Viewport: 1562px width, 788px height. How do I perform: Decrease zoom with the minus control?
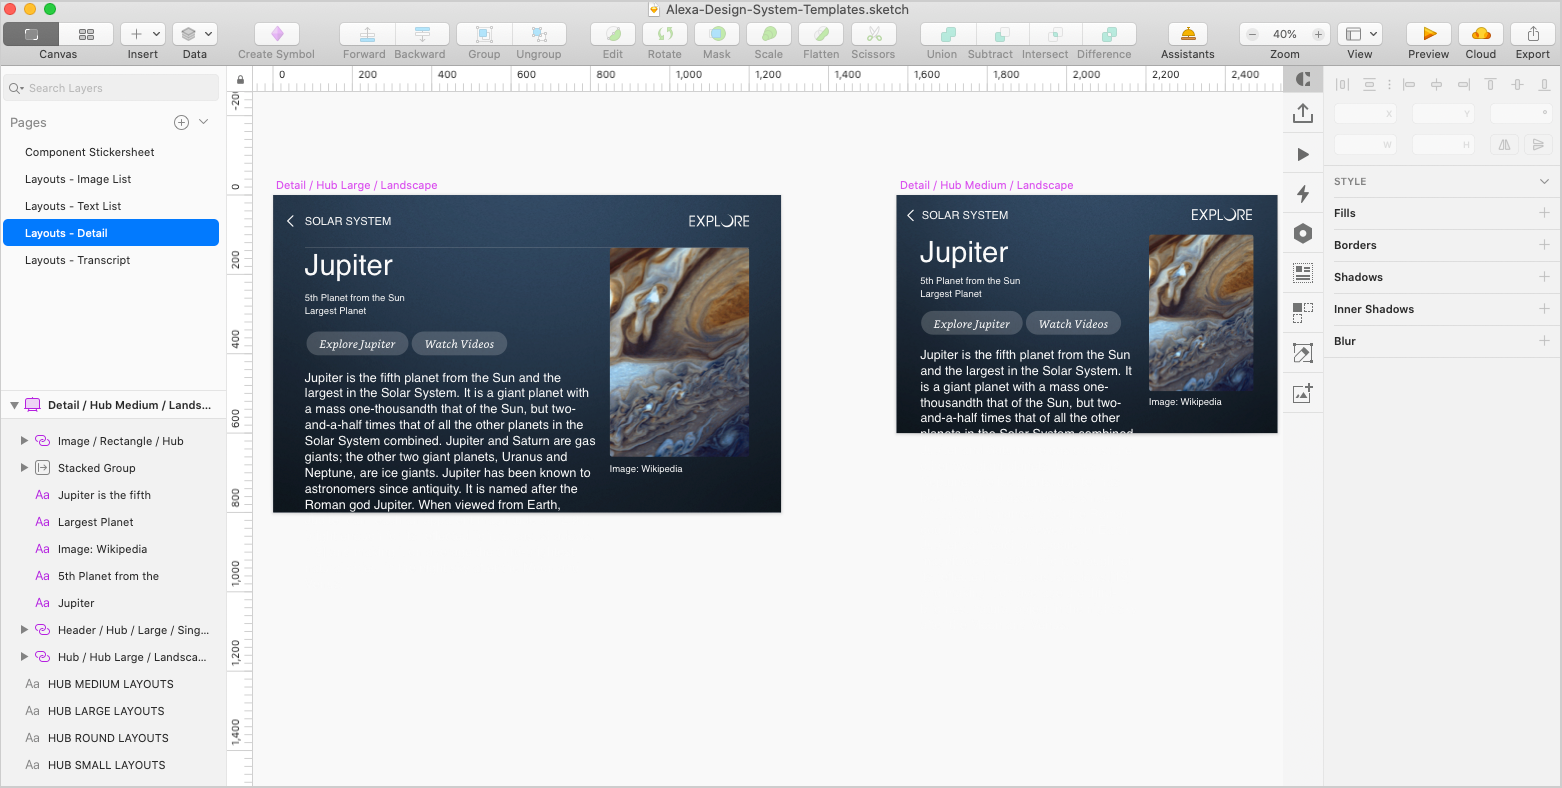(1252, 32)
